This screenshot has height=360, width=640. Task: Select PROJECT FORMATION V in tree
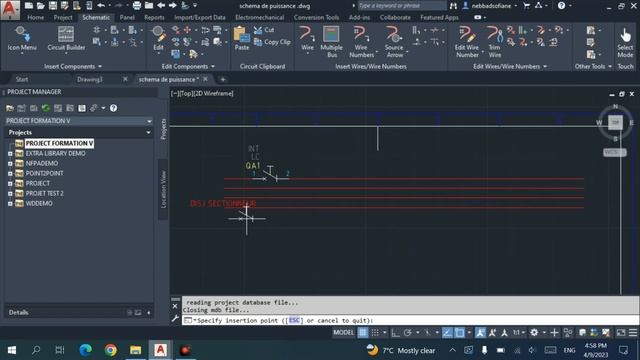[x=59, y=143]
